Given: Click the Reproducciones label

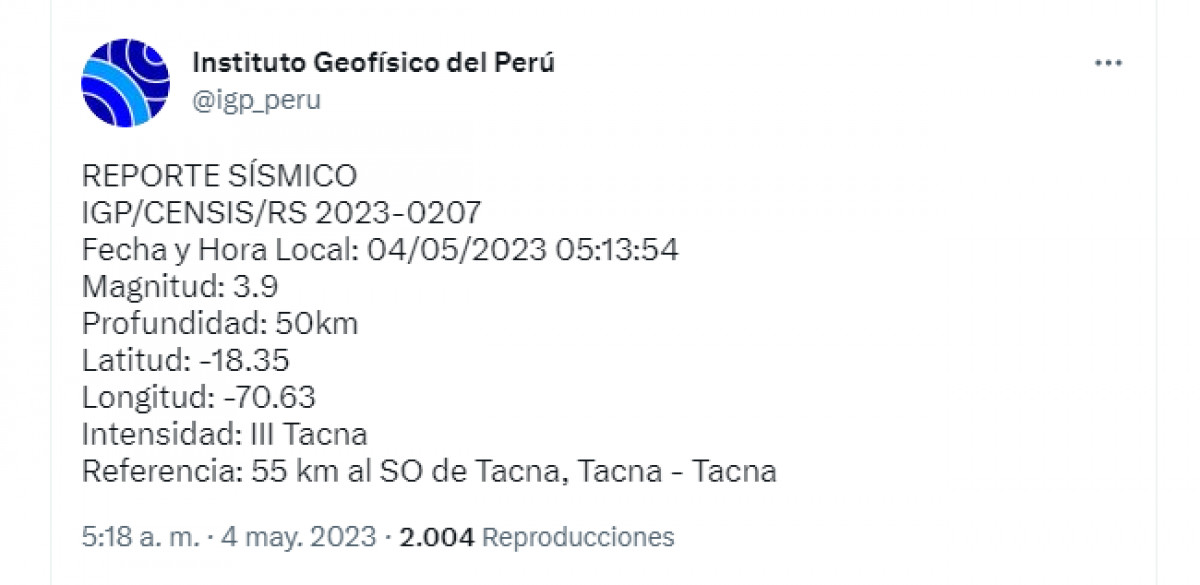Looking at the screenshot, I should tap(578, 537).
